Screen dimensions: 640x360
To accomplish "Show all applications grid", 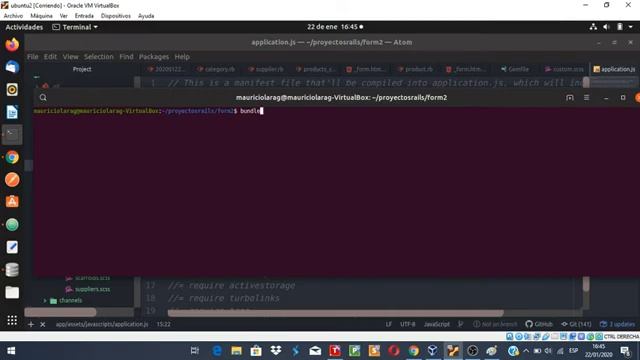I will [12, 320].
